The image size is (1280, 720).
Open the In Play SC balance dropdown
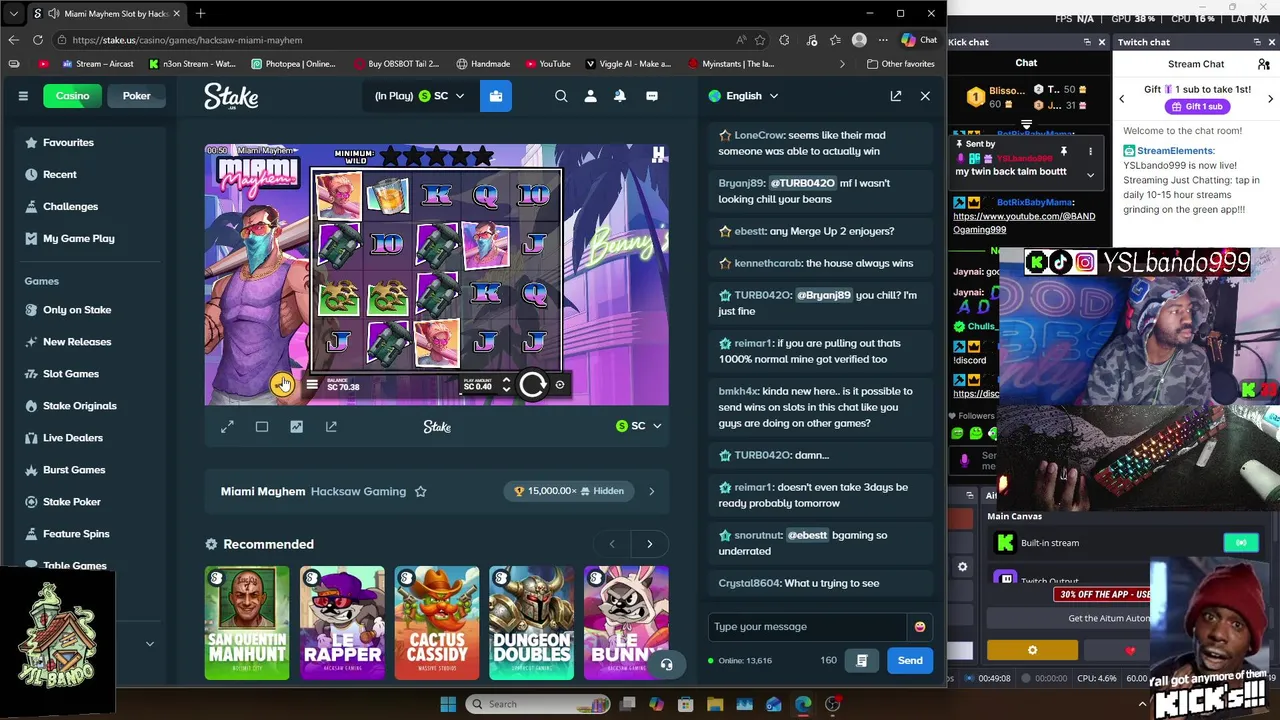(420, 96)
